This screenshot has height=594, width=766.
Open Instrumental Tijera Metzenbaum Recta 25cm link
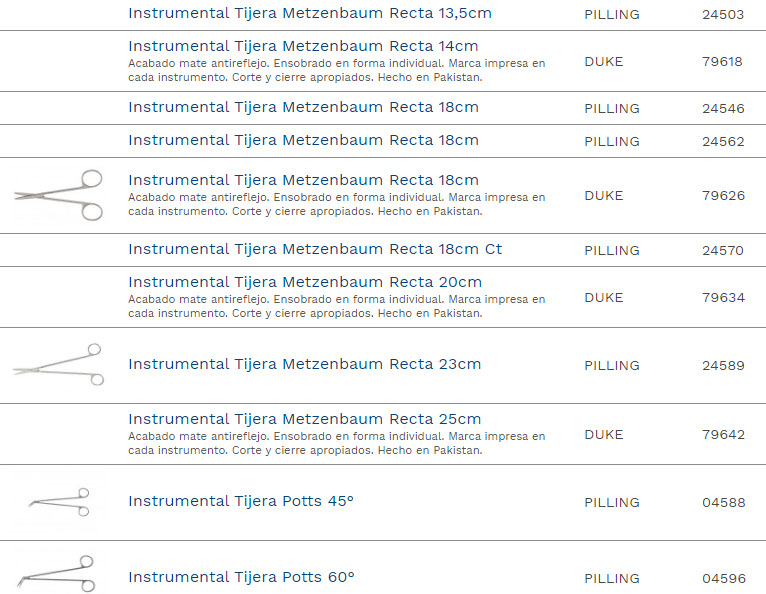tap(304, 419)
